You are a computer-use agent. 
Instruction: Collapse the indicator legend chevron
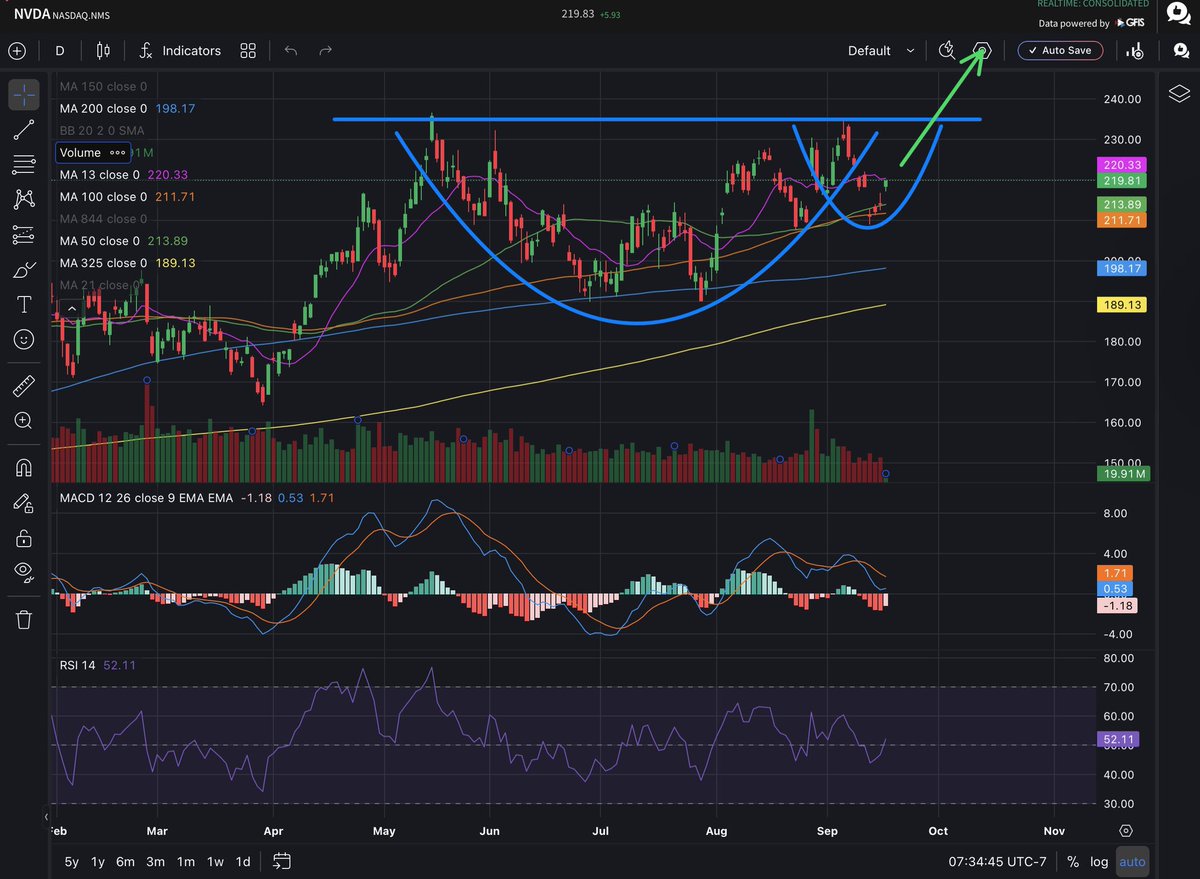pos(71,311)
